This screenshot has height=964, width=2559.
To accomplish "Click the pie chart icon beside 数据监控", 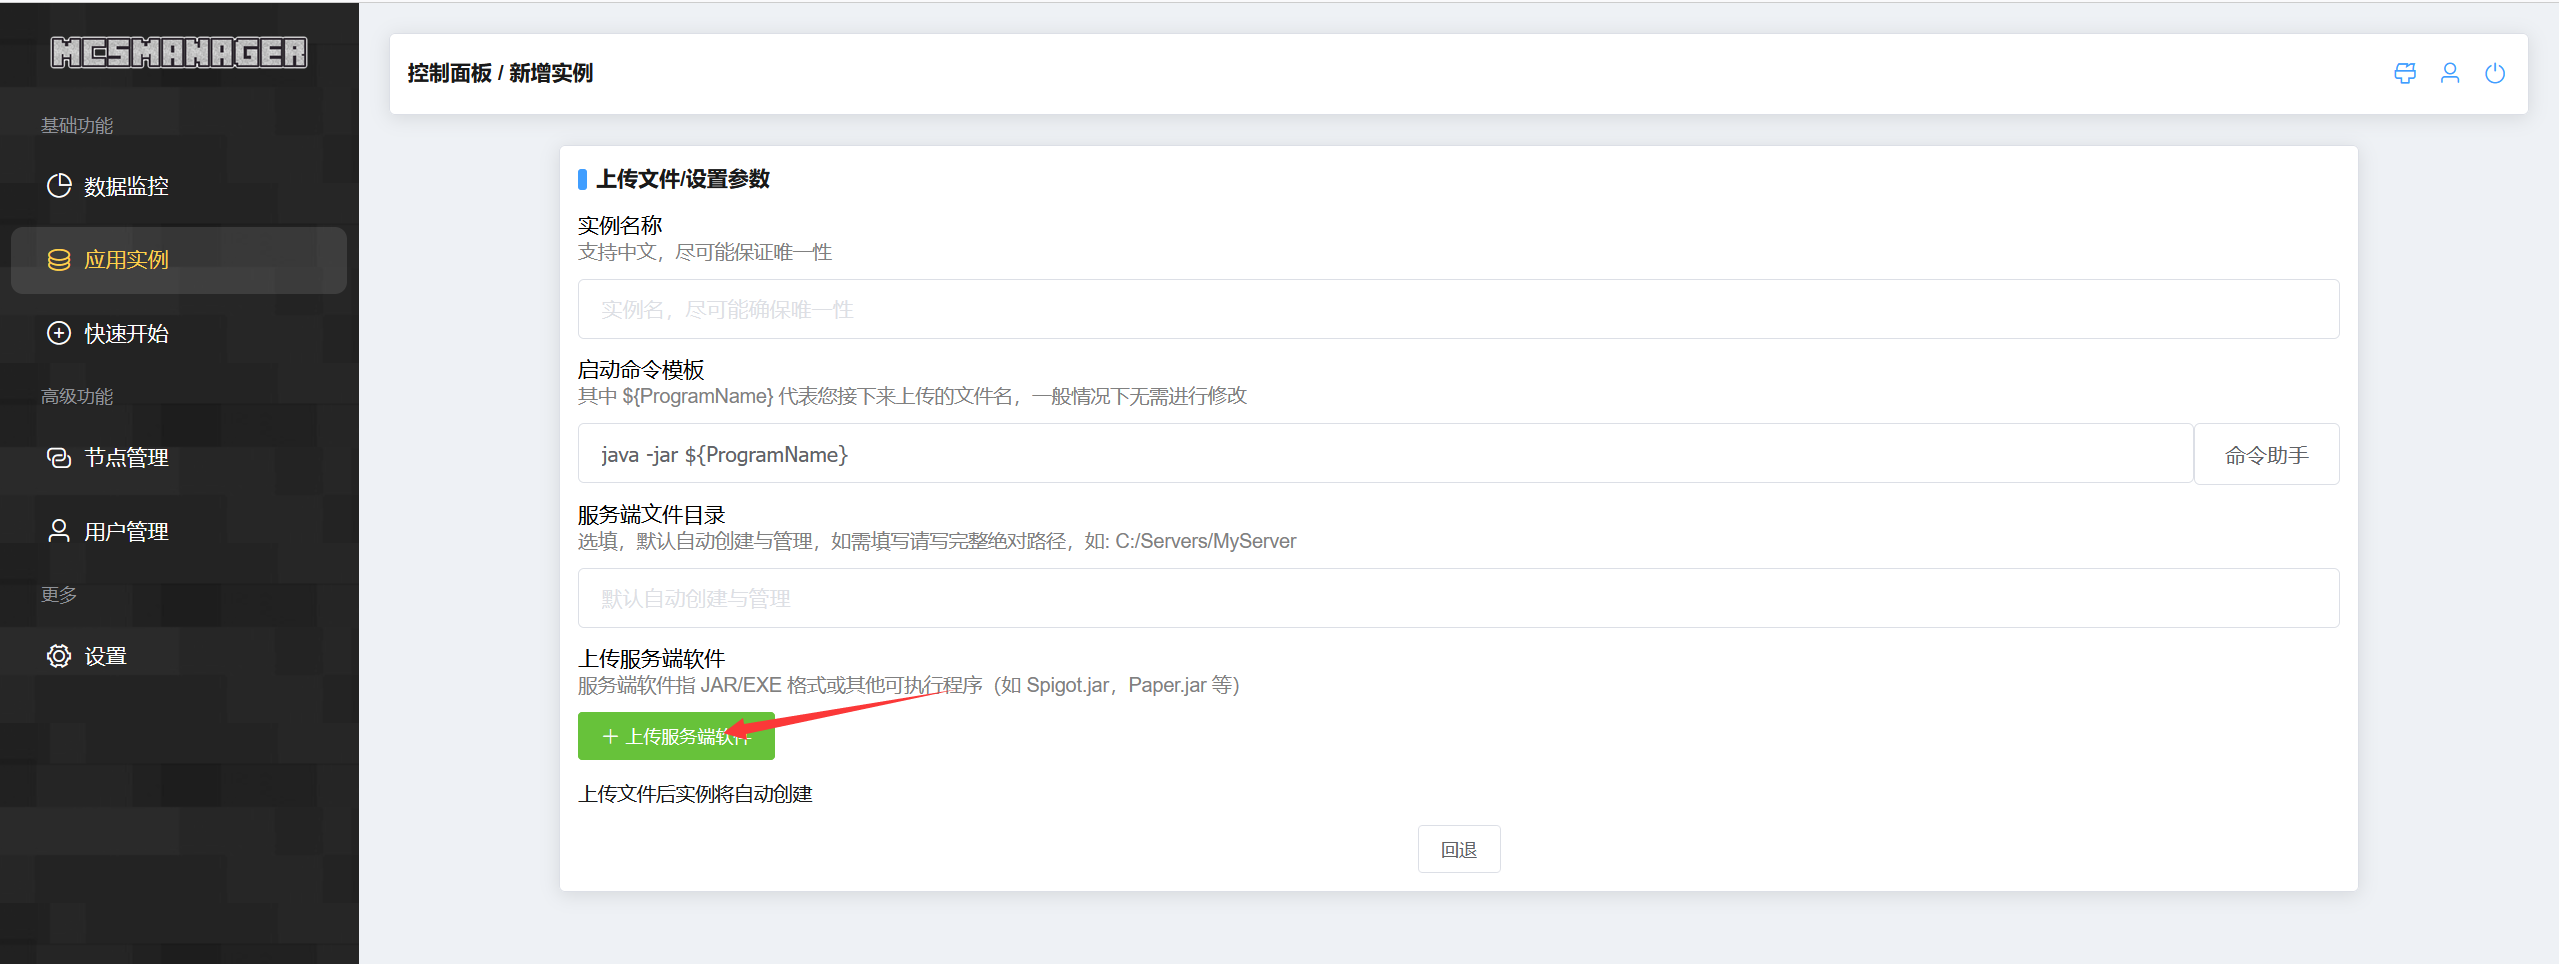I will coord(59,186).
